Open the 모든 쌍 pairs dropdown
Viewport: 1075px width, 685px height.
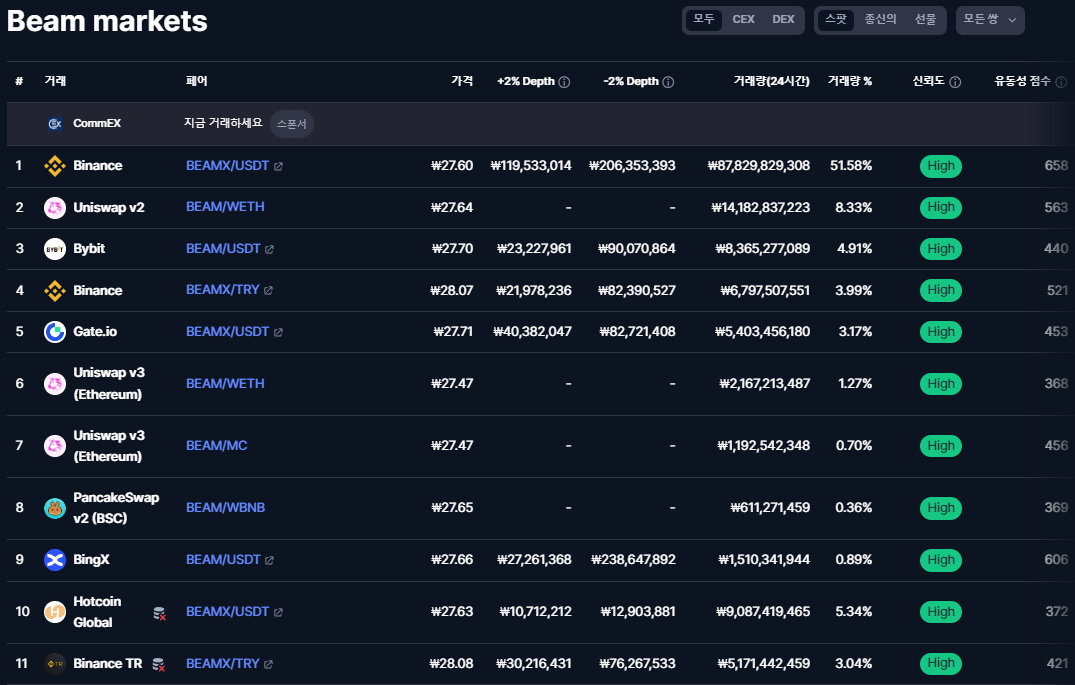[990, 20]
